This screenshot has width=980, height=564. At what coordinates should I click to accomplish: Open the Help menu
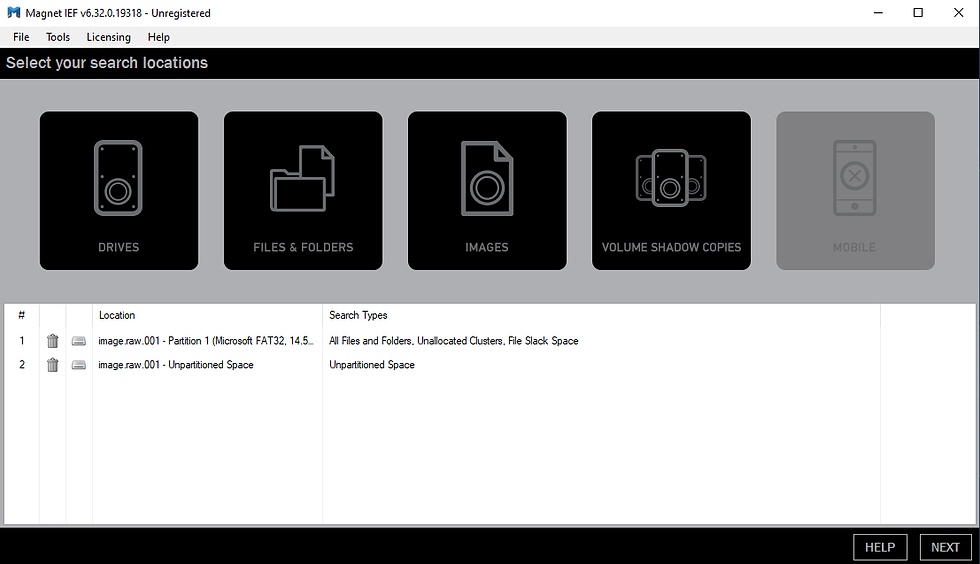pos(159,37)
